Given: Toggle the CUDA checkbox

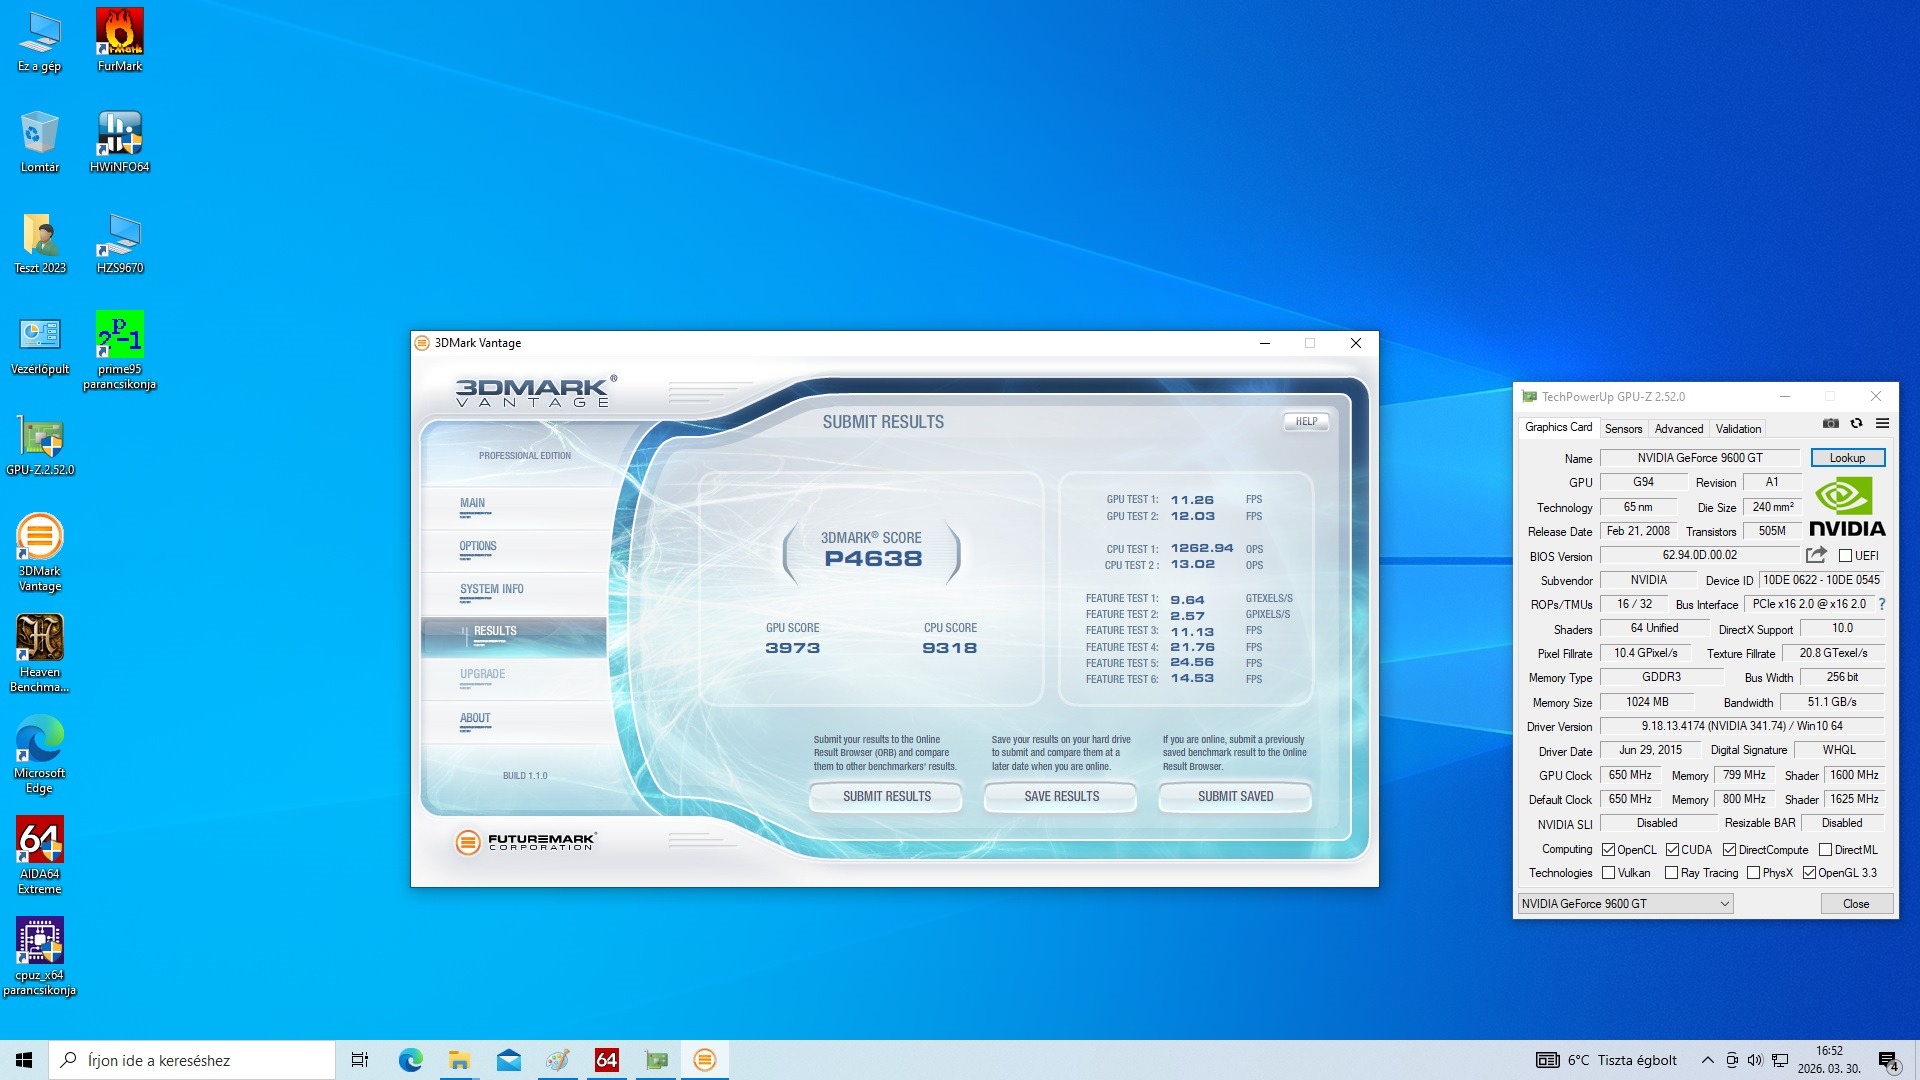Looking at the screenshot, I should click(1672, 850).
